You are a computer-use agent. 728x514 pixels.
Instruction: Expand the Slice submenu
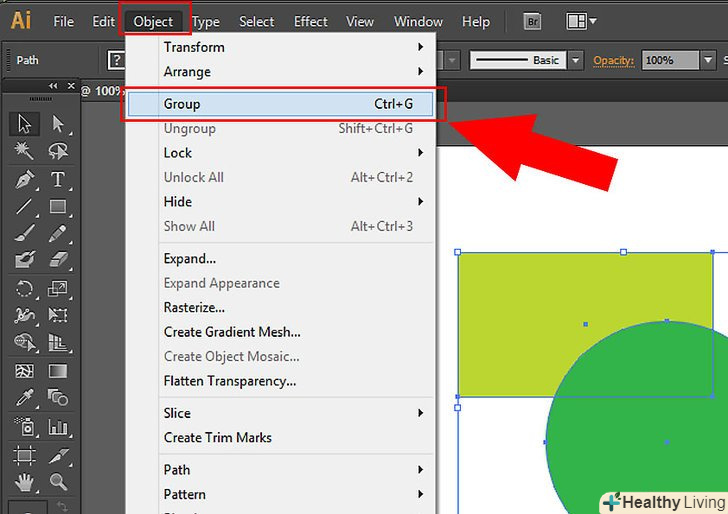coord(420,413)
